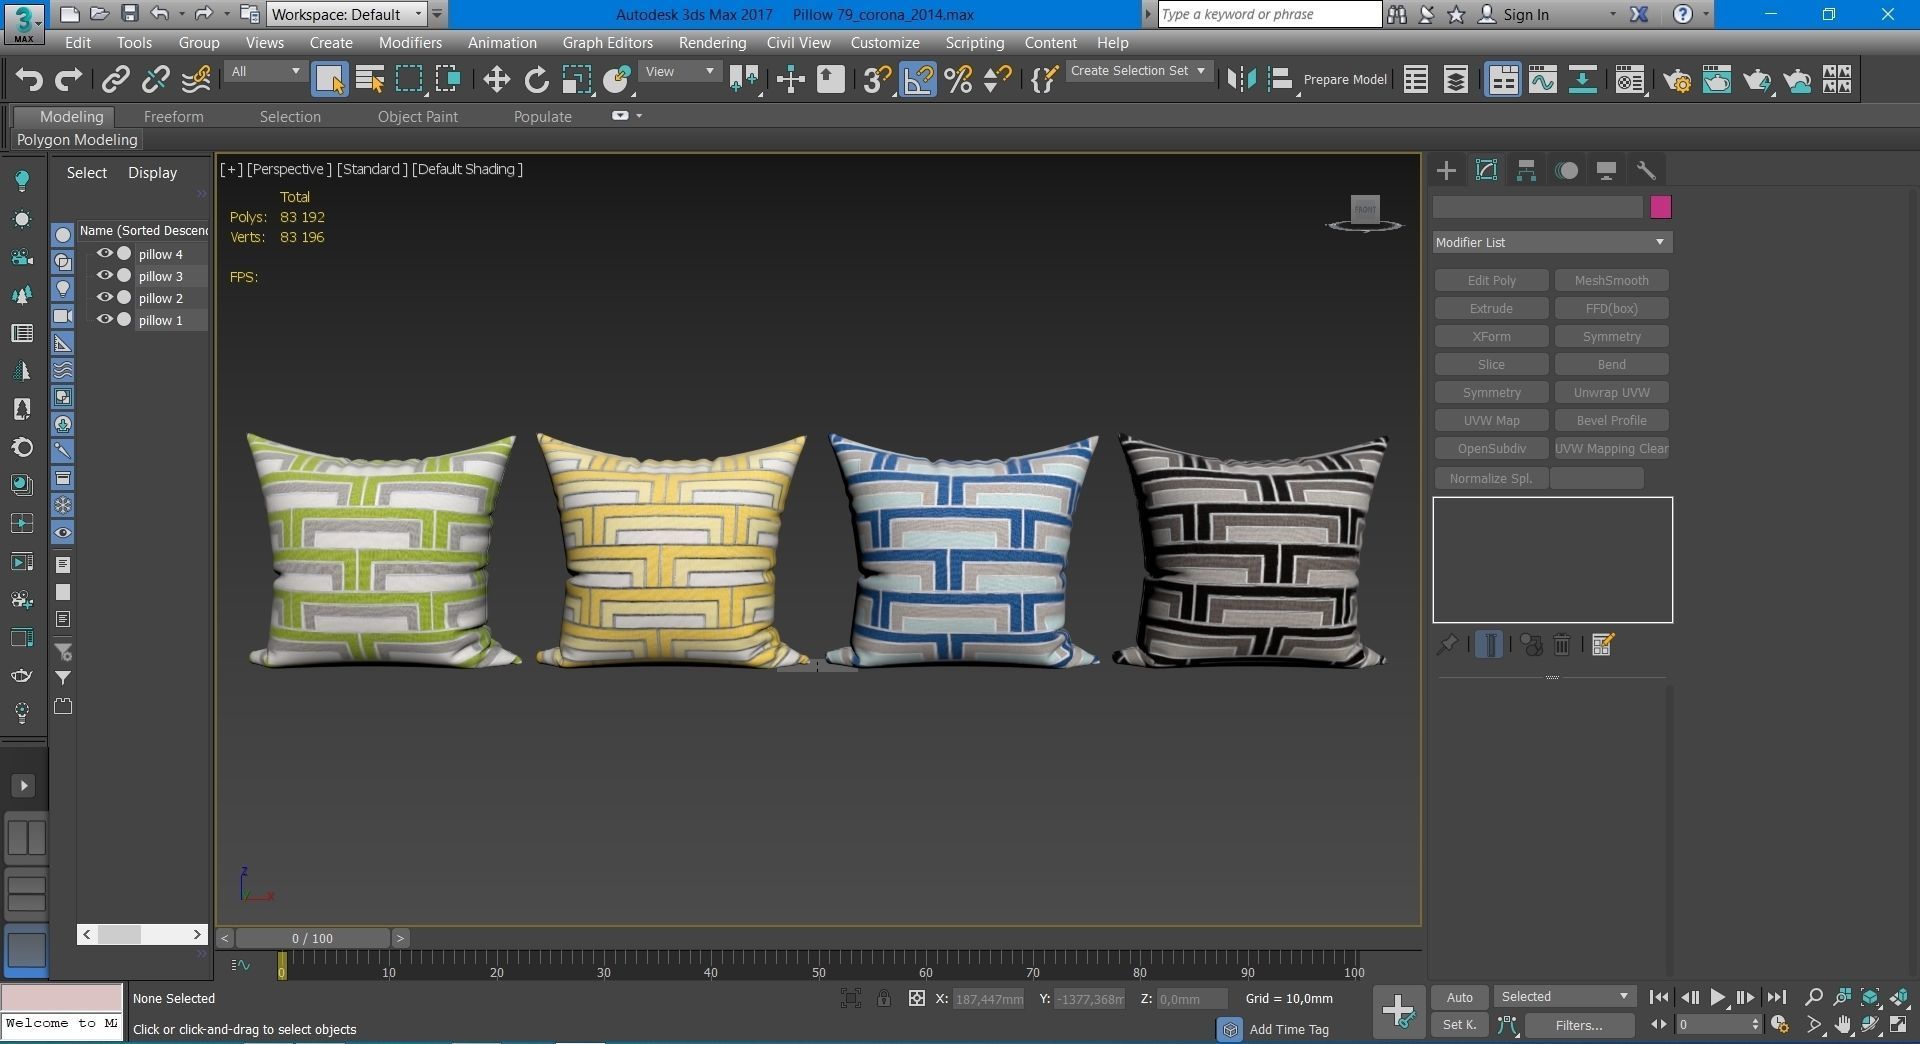Click the pink object color swatch
The height and width of the screenshot is (1044, 1920).
[x=1660, y=207]
